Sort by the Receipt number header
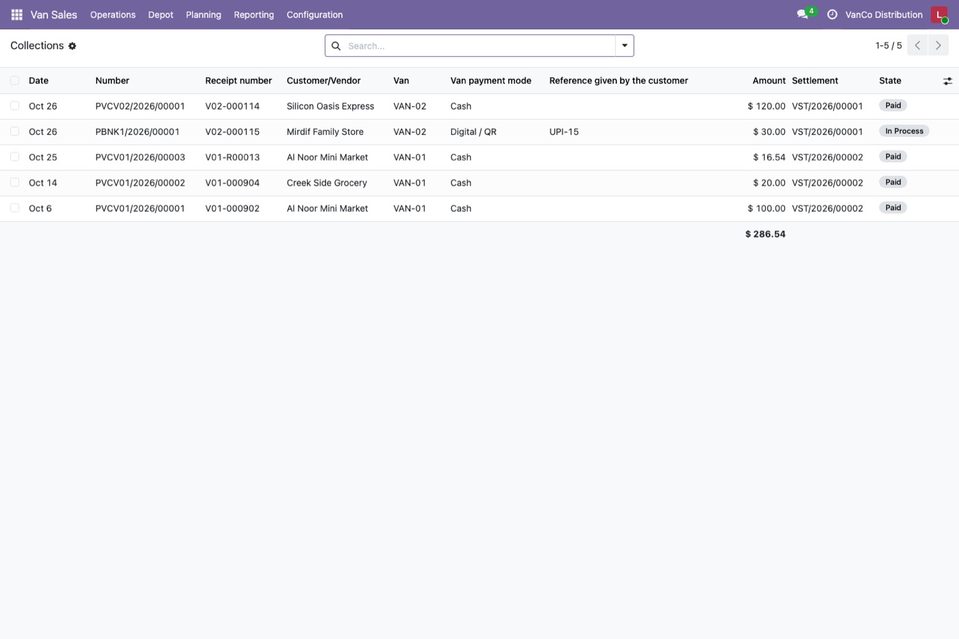959x639 pixels. point(239,81)
